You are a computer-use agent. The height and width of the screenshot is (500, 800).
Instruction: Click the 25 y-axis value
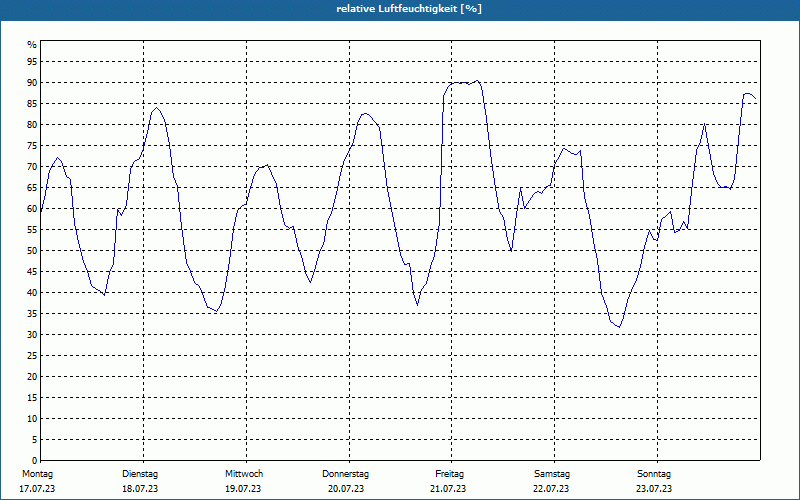tap(32, 356)
